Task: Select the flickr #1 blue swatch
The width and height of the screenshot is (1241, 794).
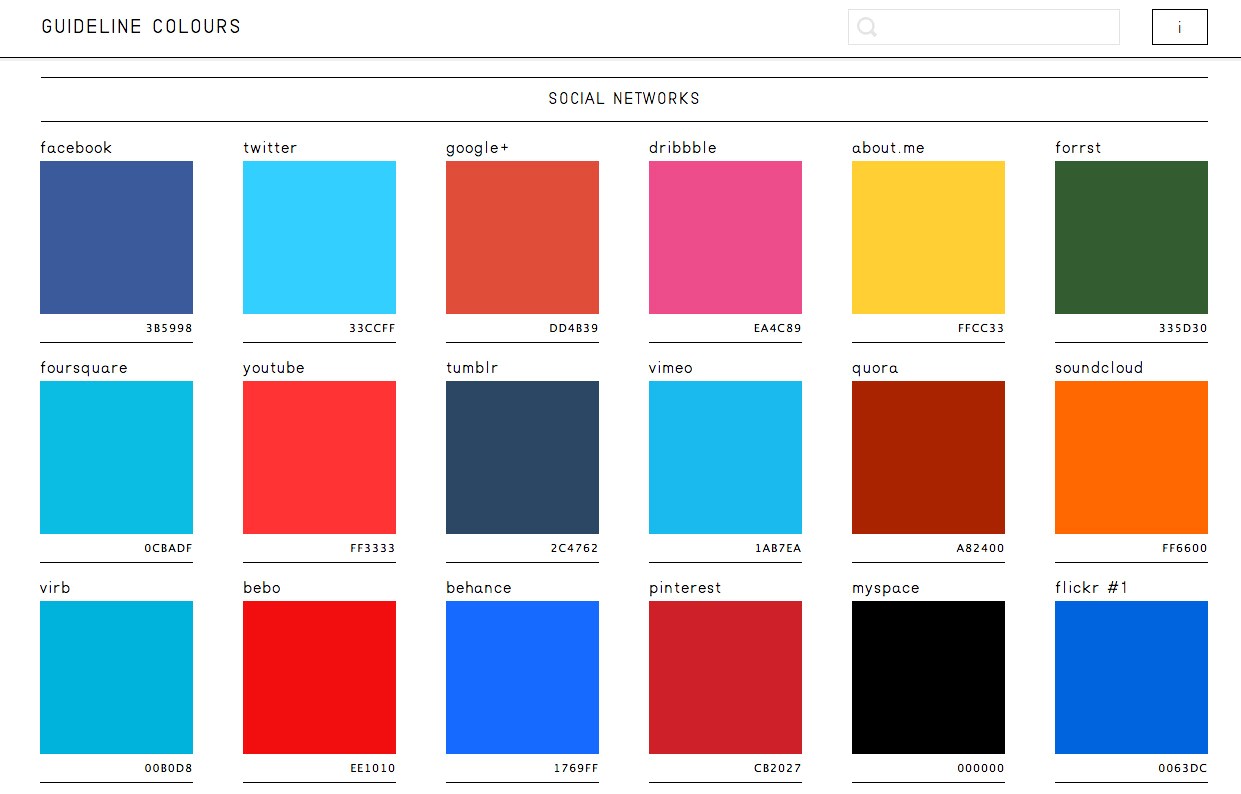Action: (1131, 677)
